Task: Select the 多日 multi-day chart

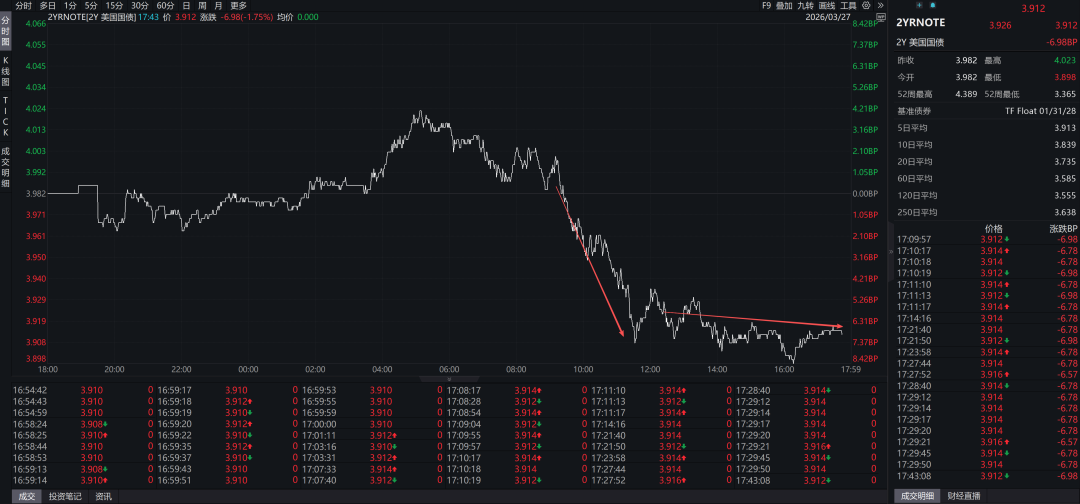Action: click(x=48, y=5)
